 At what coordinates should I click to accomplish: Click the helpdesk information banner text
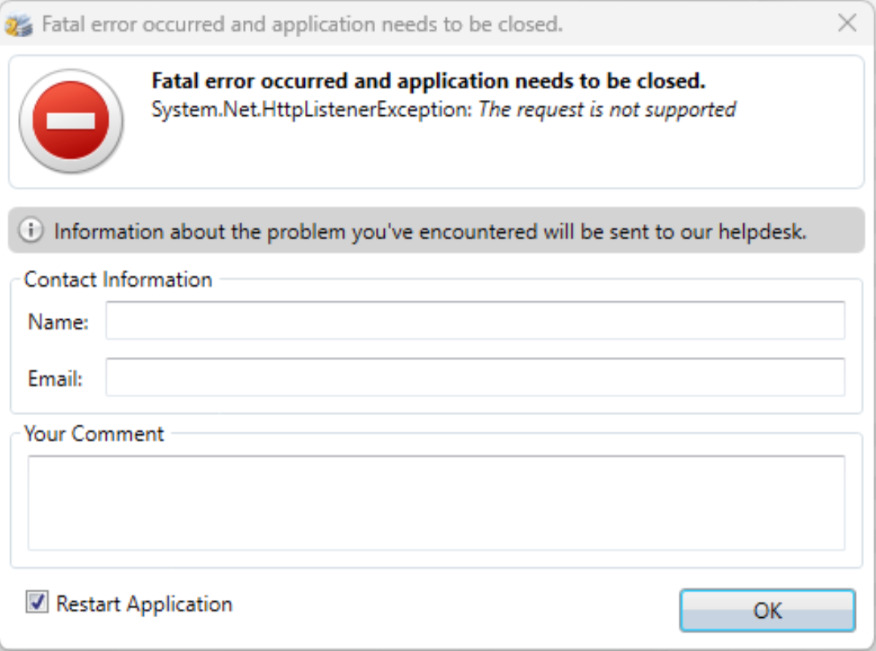(x=430, y=231)
